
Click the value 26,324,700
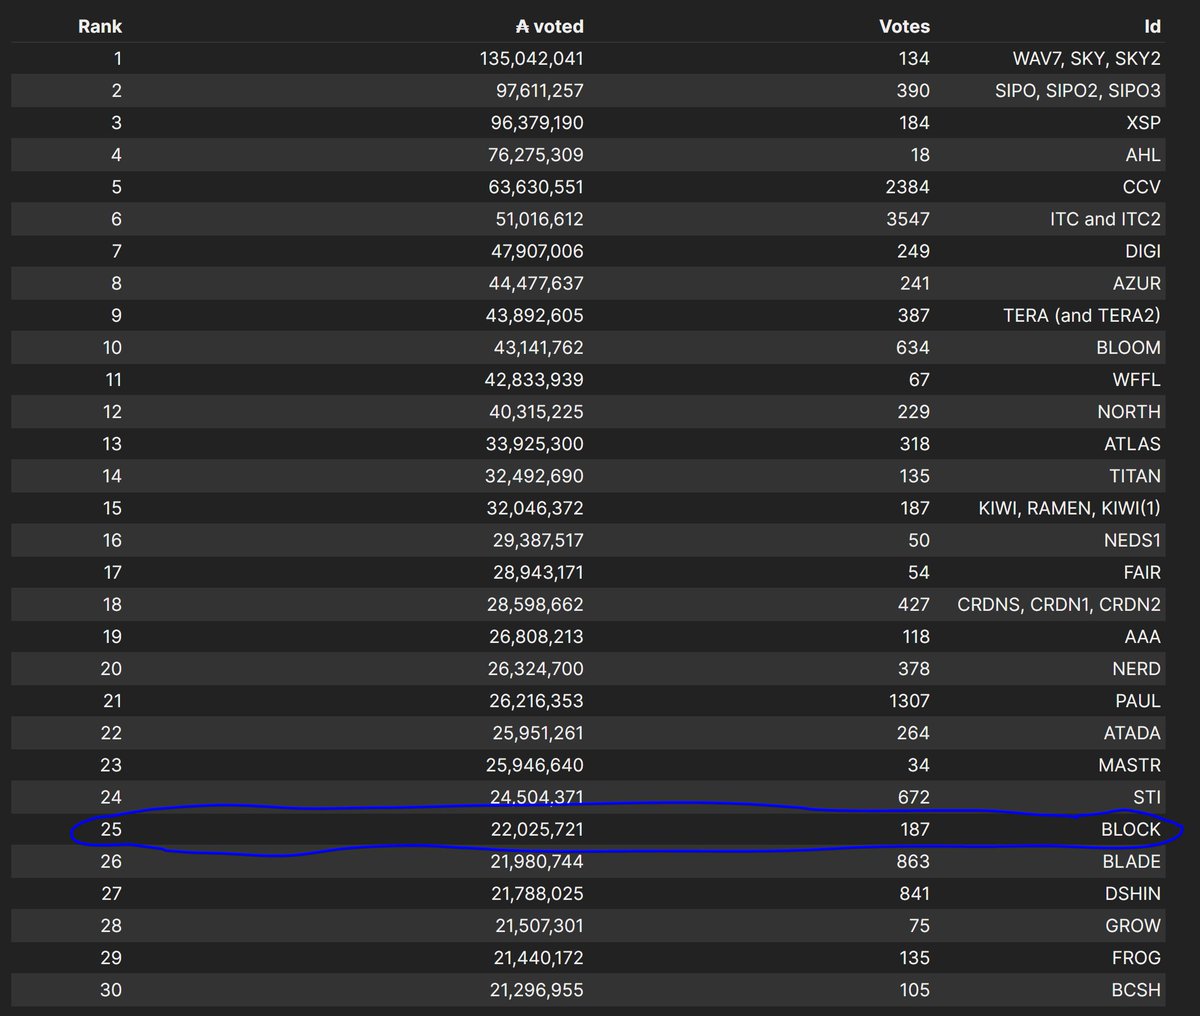point(538,667)
